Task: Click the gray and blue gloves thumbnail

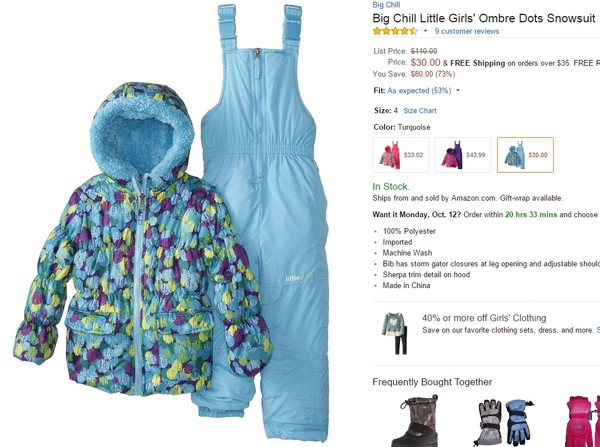Action: pos(503,423)
